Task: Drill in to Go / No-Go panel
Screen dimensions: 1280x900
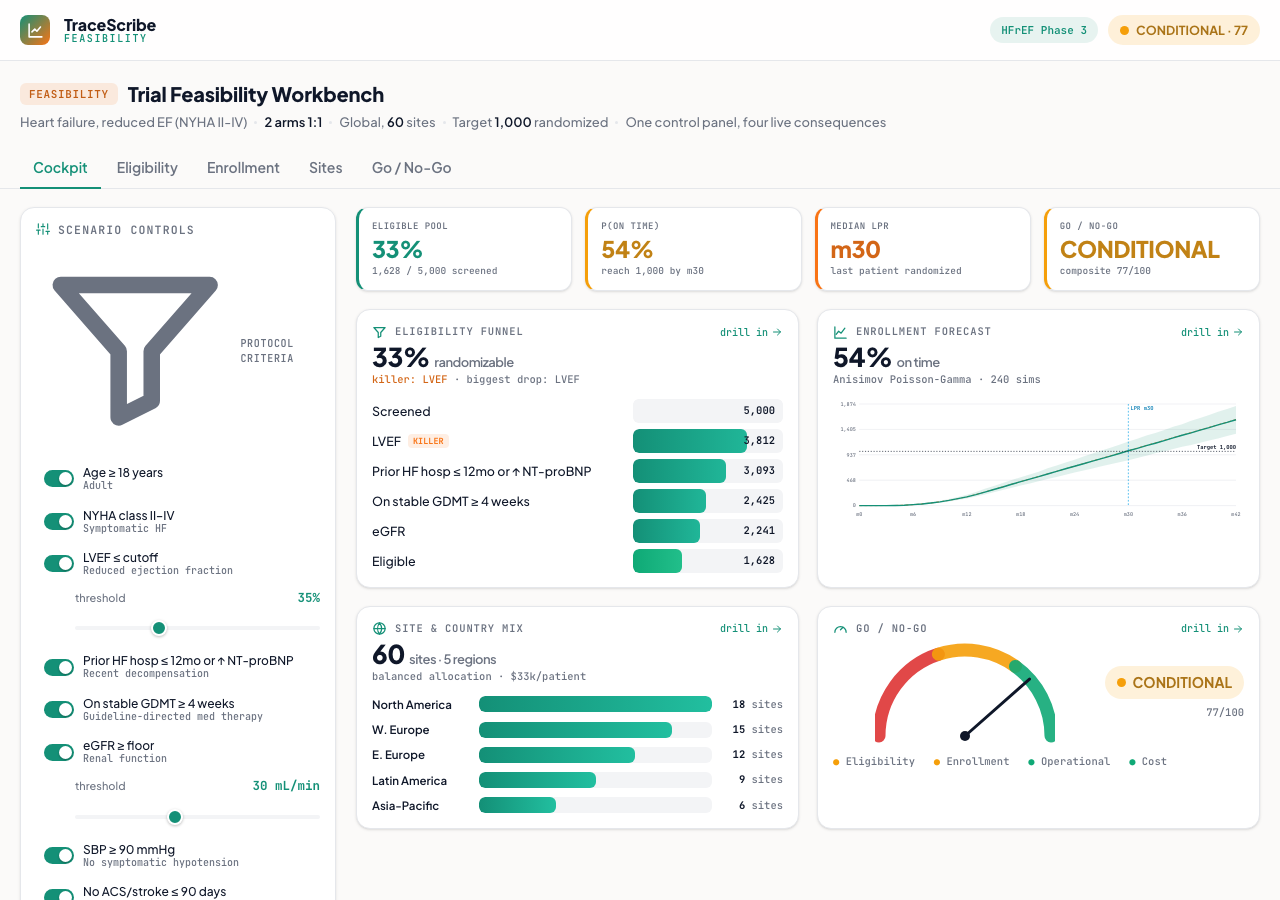Action: [x=1212, y=629]
